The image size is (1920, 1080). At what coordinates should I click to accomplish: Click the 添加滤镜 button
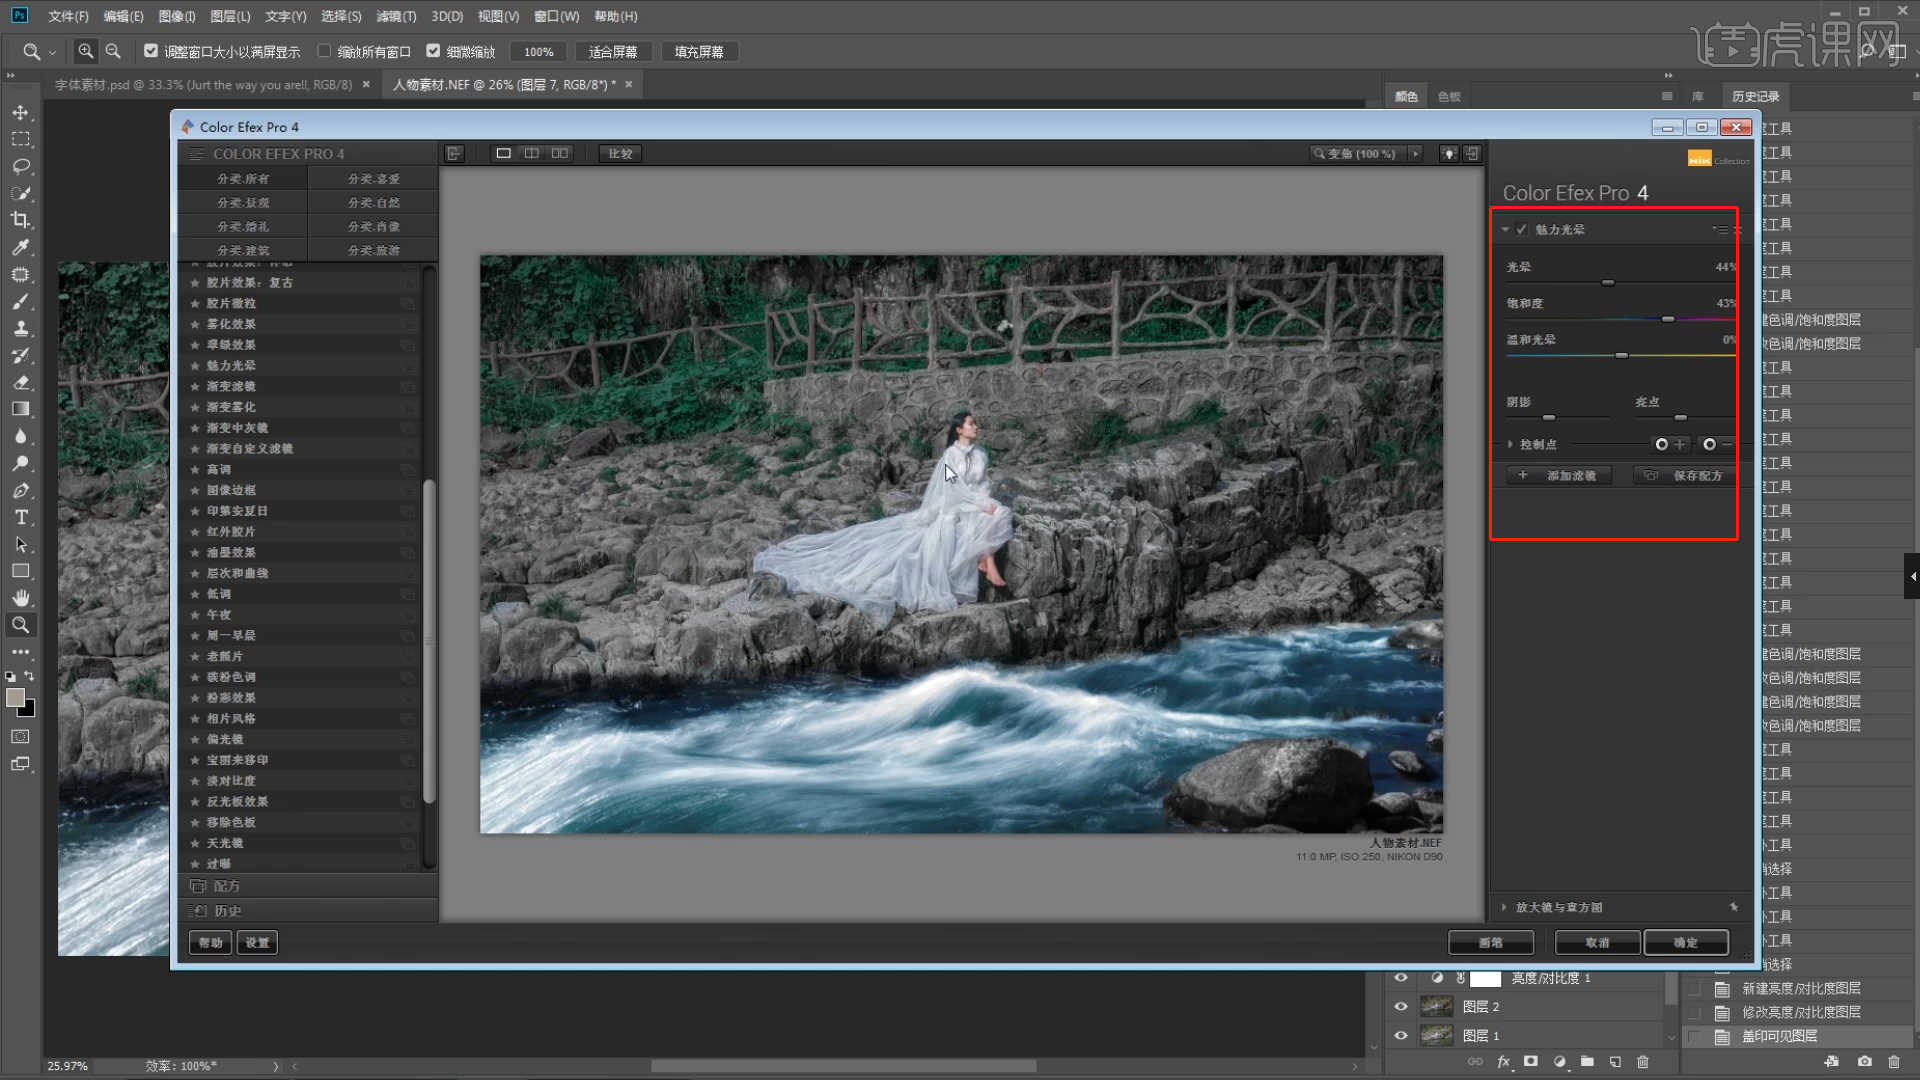[x=1560, y=475]
